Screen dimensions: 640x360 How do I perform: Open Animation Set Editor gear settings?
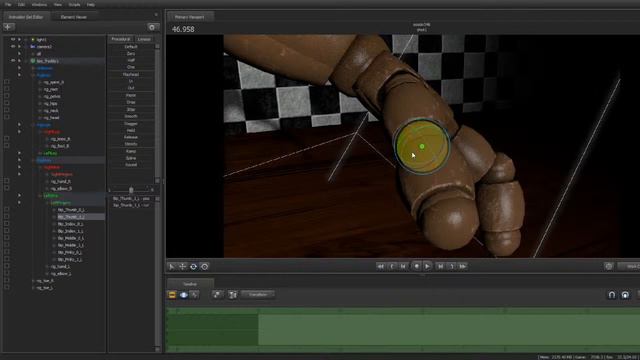point(152,27)
